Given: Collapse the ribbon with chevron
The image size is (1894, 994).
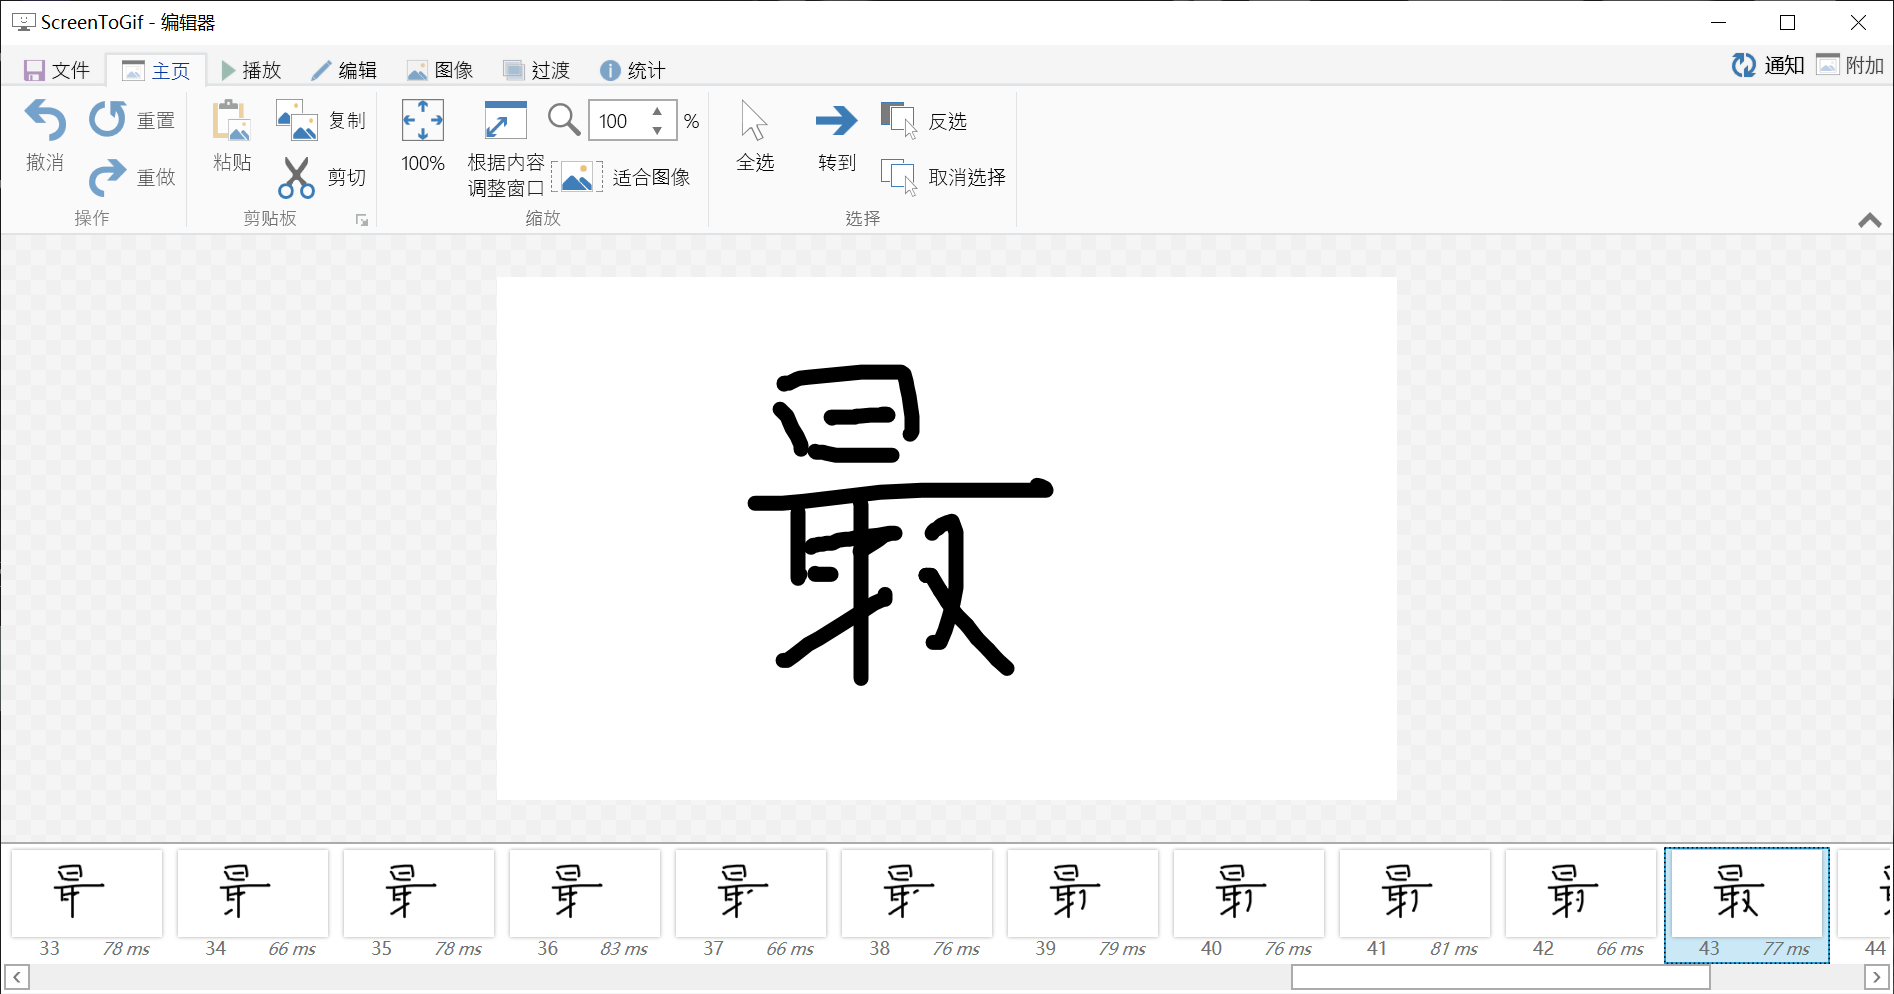Looking at the screenshot, I should (1869, 220).
